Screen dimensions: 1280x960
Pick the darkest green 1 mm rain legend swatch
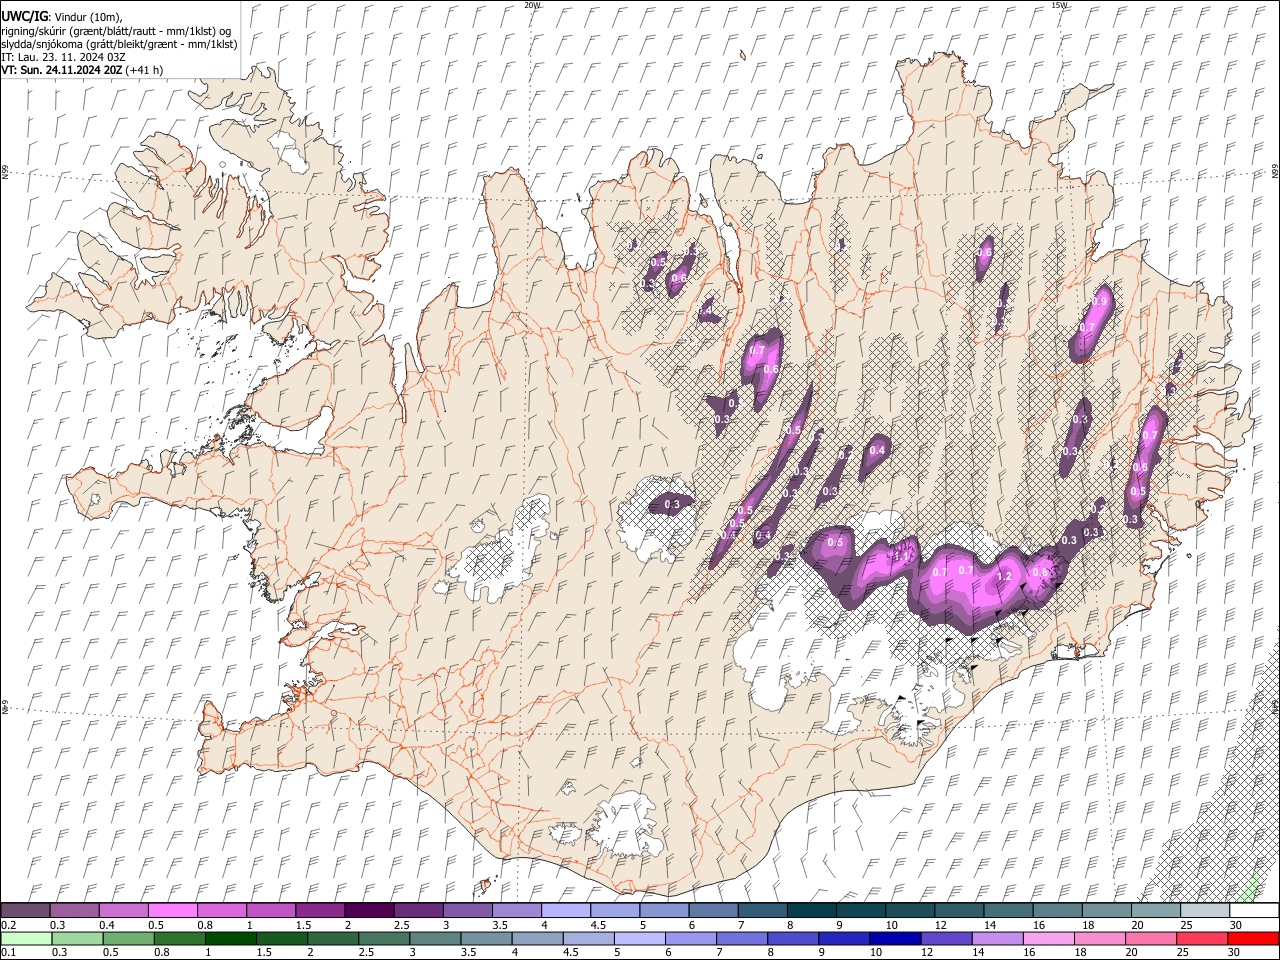point(231,938)
